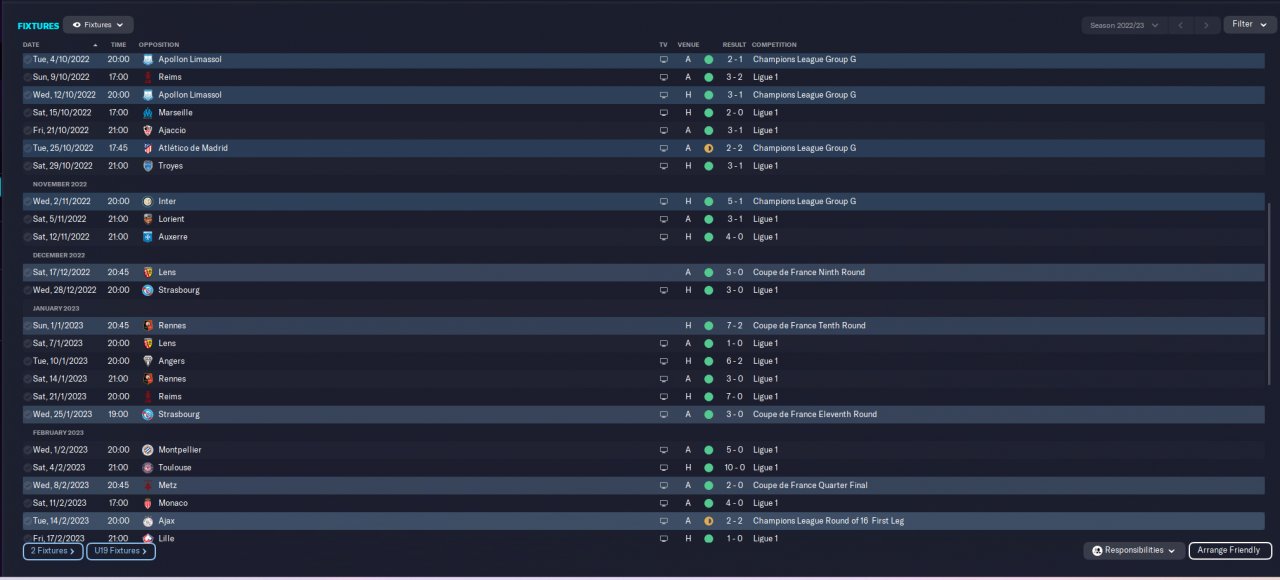Click the Inter club badge
1280x580 pixels.
pos(148,201)
